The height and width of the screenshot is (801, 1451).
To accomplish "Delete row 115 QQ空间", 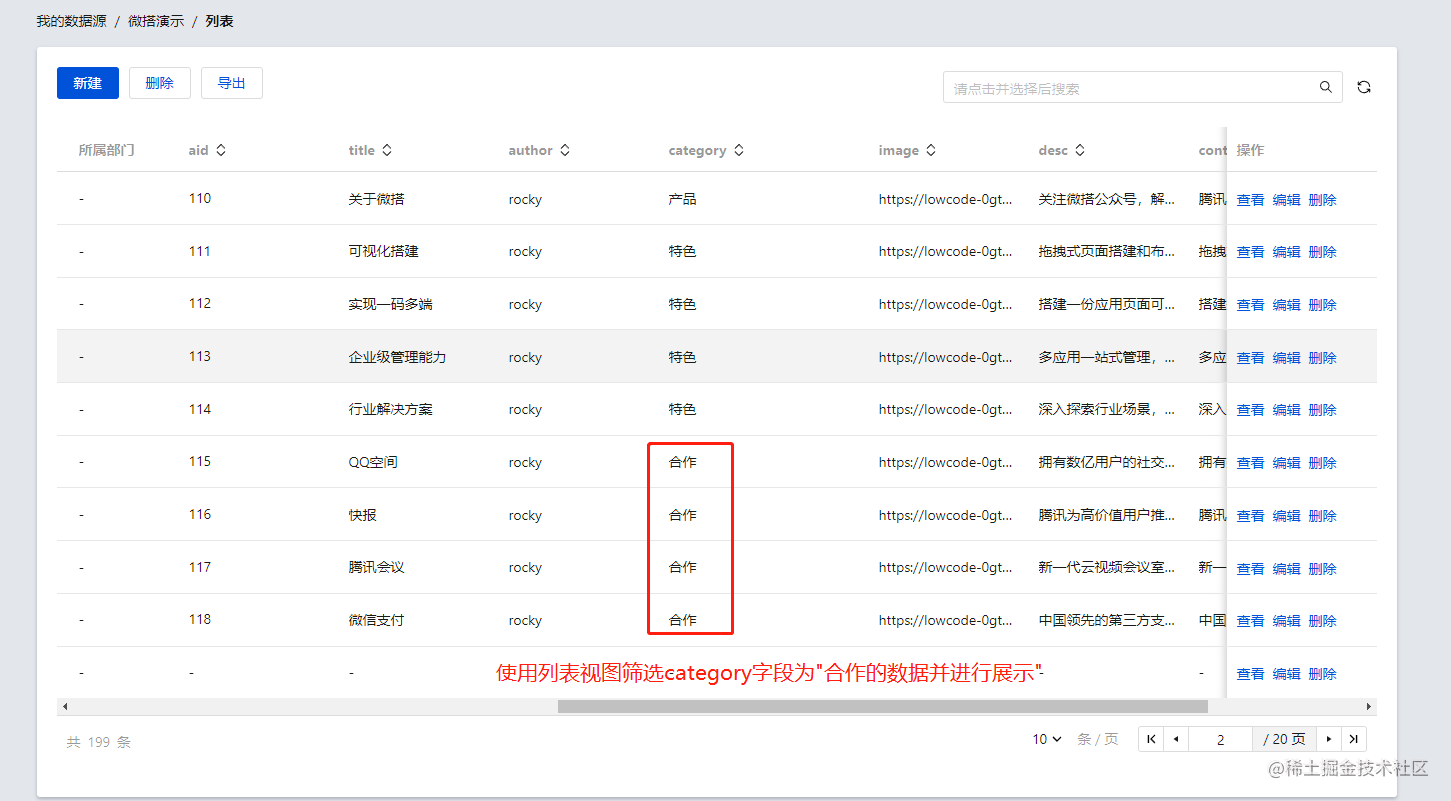I will pyautogui.click(x=1322, y=463).
